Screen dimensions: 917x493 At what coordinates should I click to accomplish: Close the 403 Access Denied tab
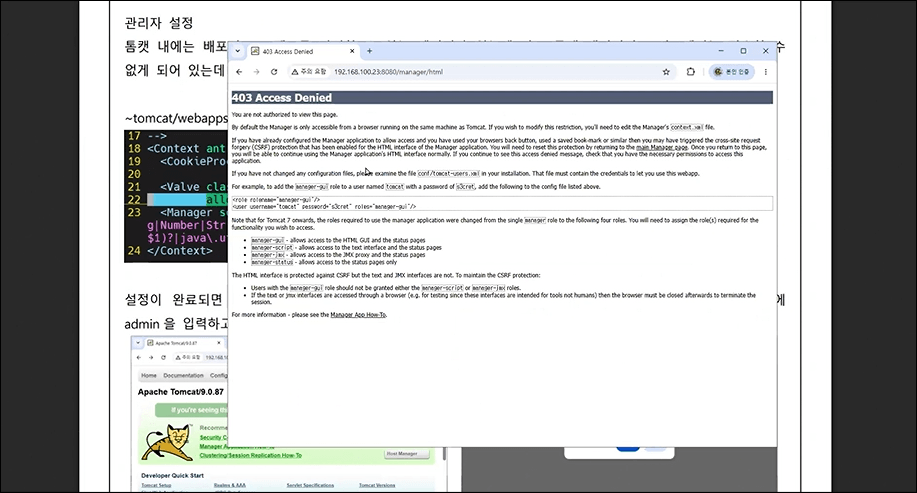[351, 51]
